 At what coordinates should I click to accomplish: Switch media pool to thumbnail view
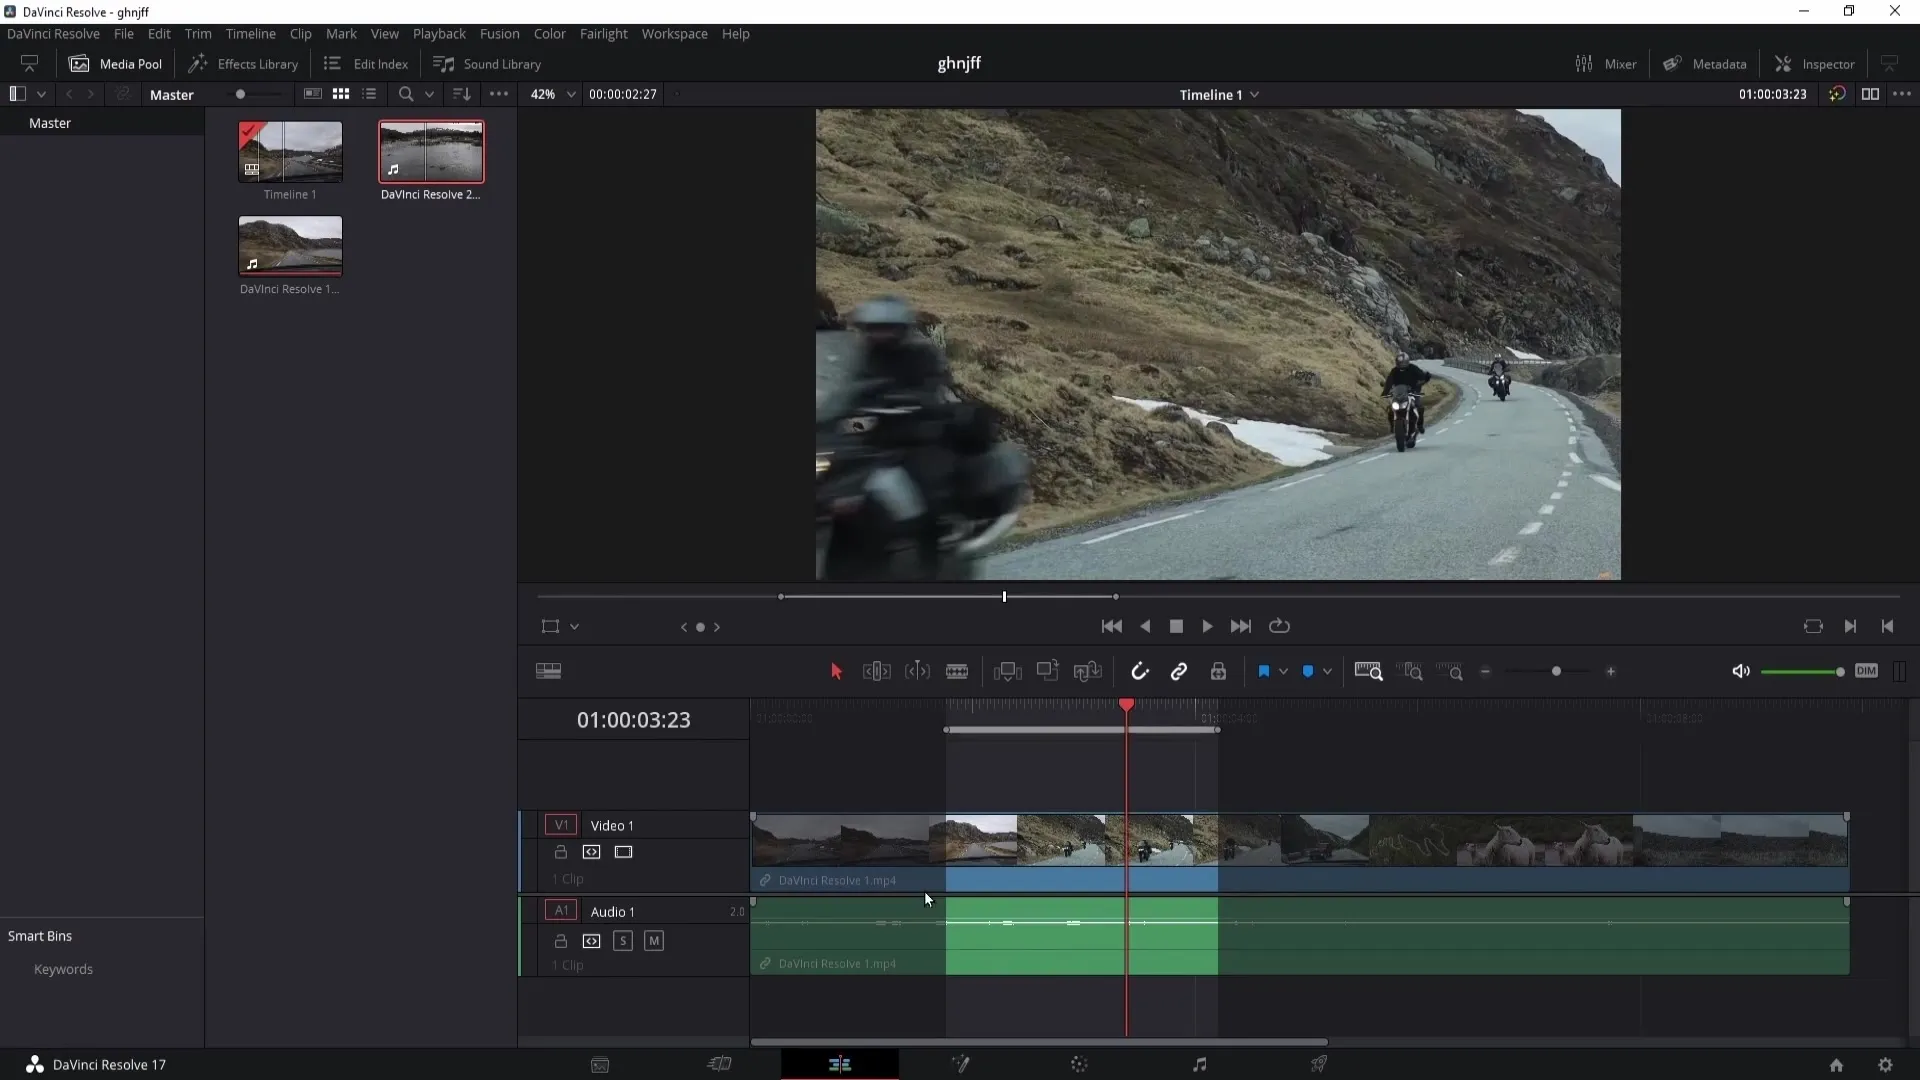(x=341, y=94)
